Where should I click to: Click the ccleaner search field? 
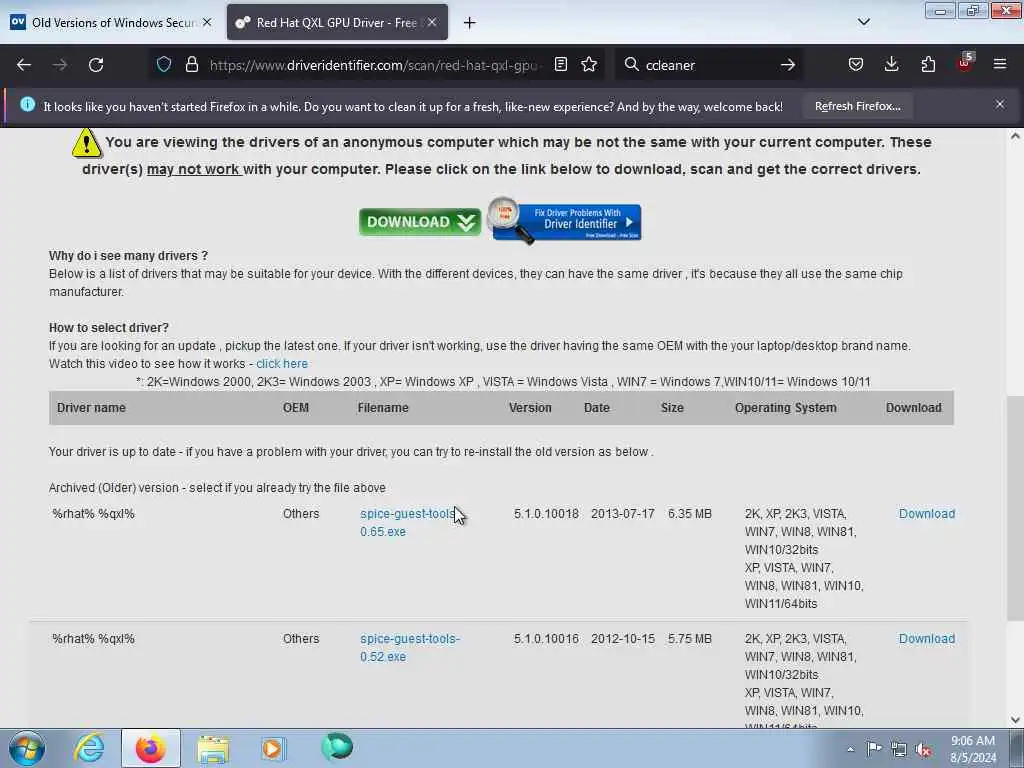(x=709, y=65)
